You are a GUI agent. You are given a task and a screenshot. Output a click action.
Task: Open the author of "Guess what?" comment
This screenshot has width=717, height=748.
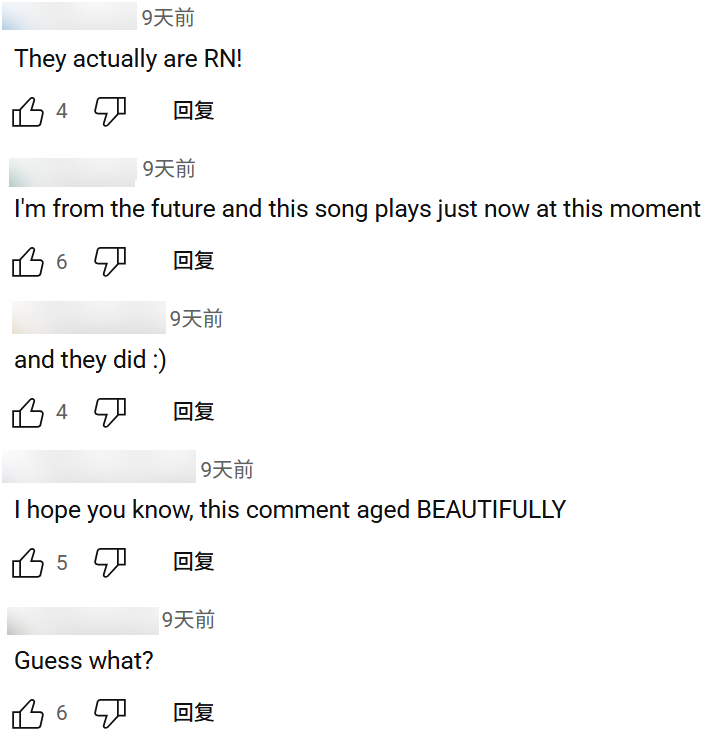click(x=82, y=620)
